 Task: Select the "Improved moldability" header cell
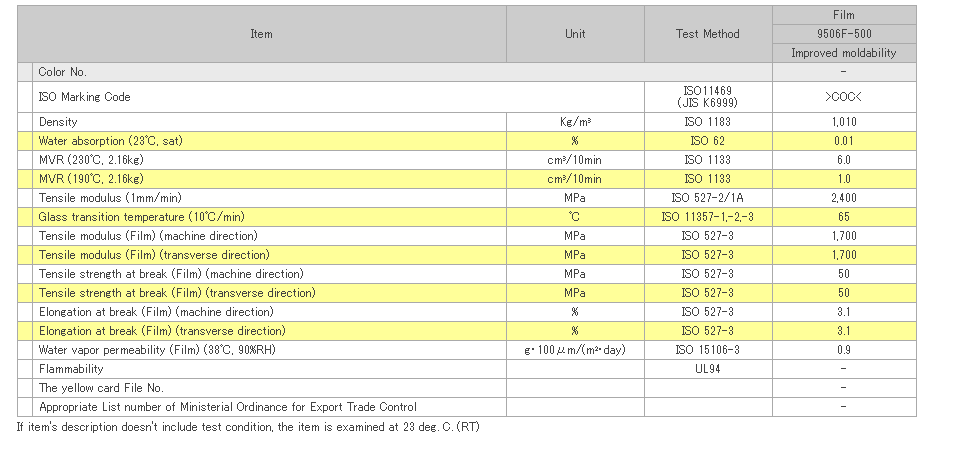[843, 53]
